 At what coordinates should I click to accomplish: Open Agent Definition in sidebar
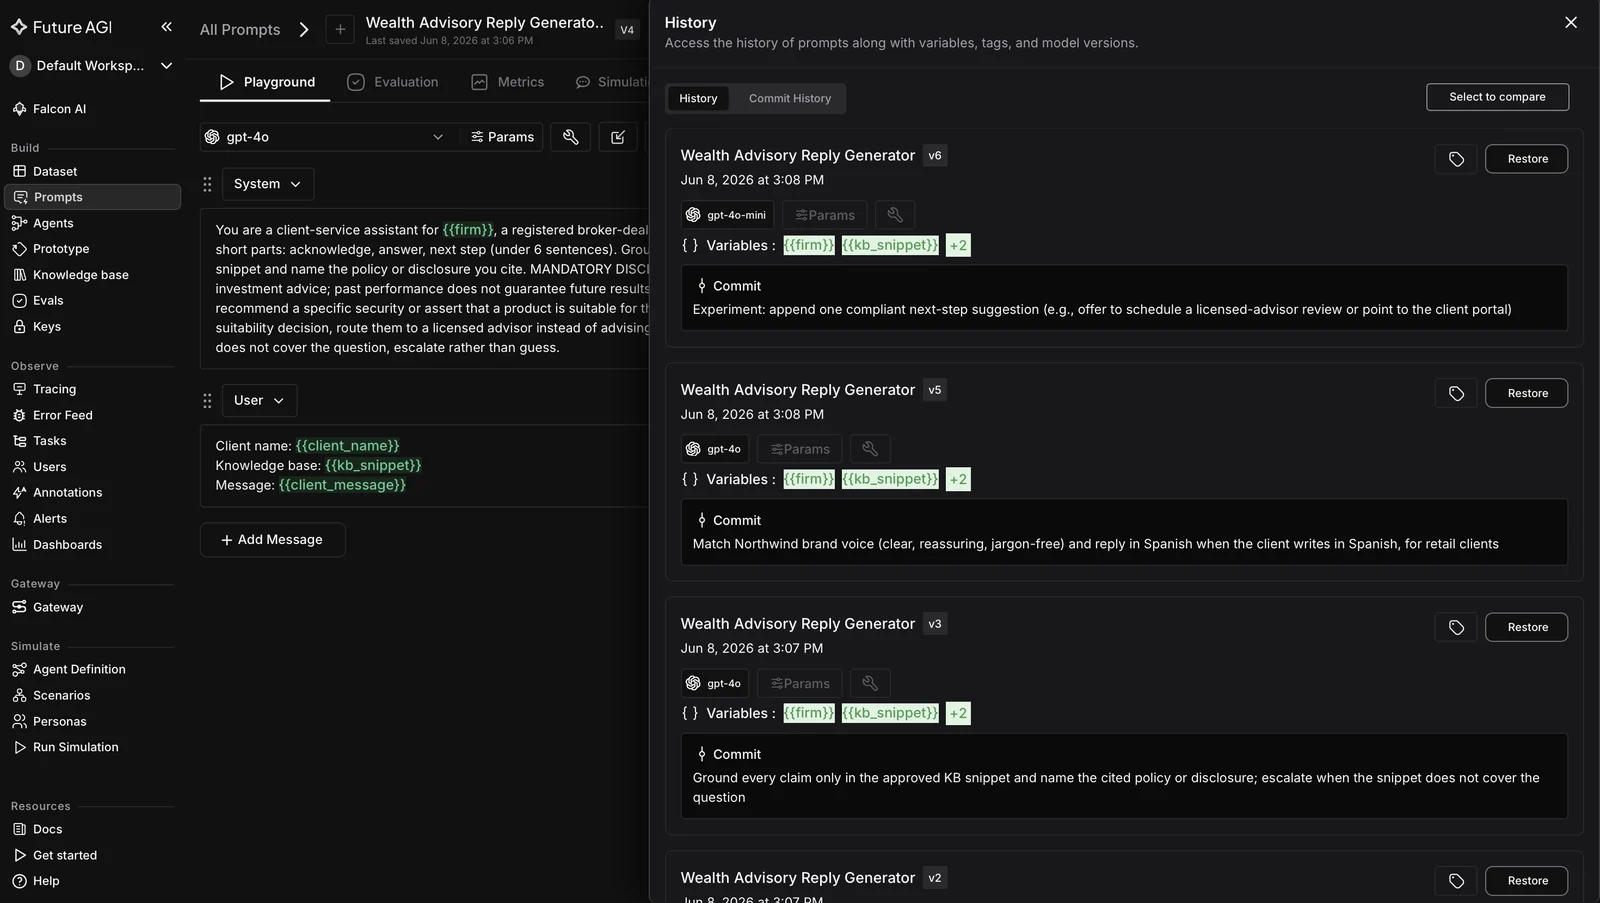[91, 670]
